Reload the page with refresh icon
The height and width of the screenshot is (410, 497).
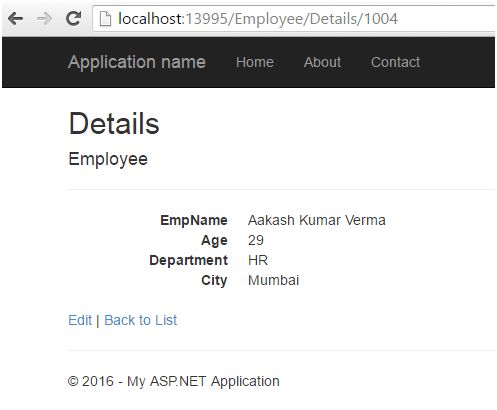pyautogui.click(x=73, y=18)
